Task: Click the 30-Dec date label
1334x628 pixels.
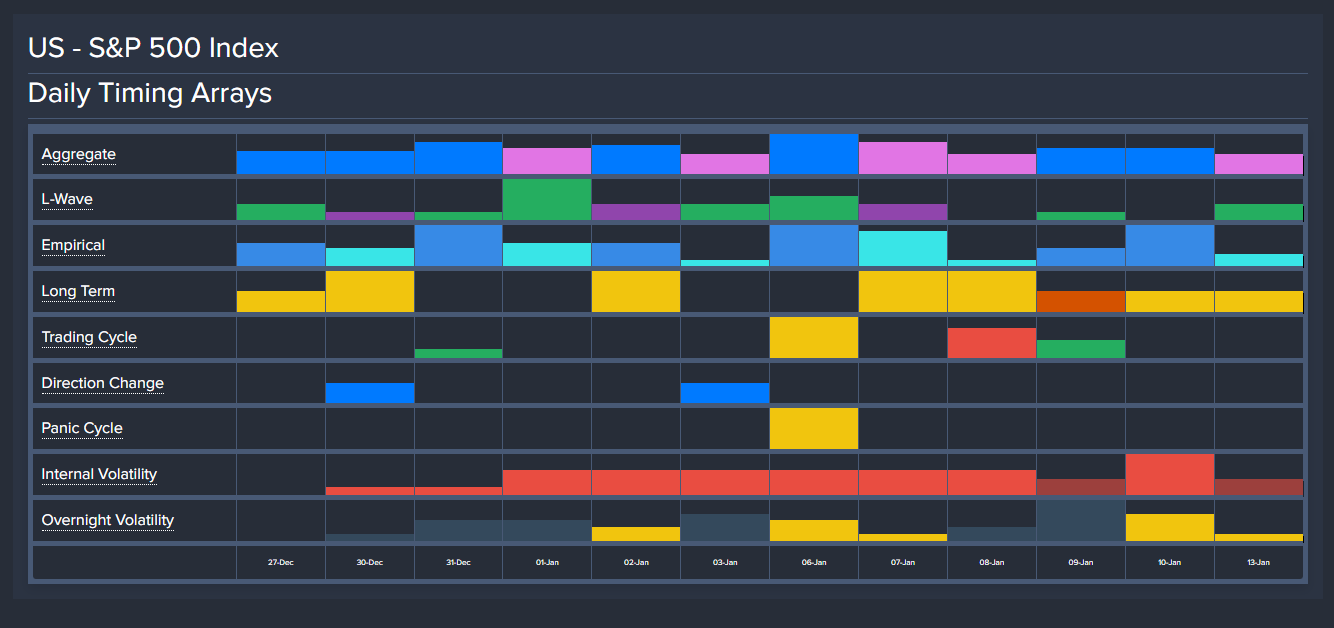Action: pyautogui.click(x=370, y=562)
